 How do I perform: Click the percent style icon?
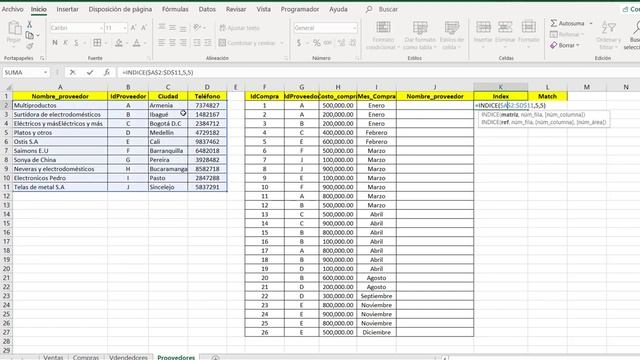click(317, 42)
